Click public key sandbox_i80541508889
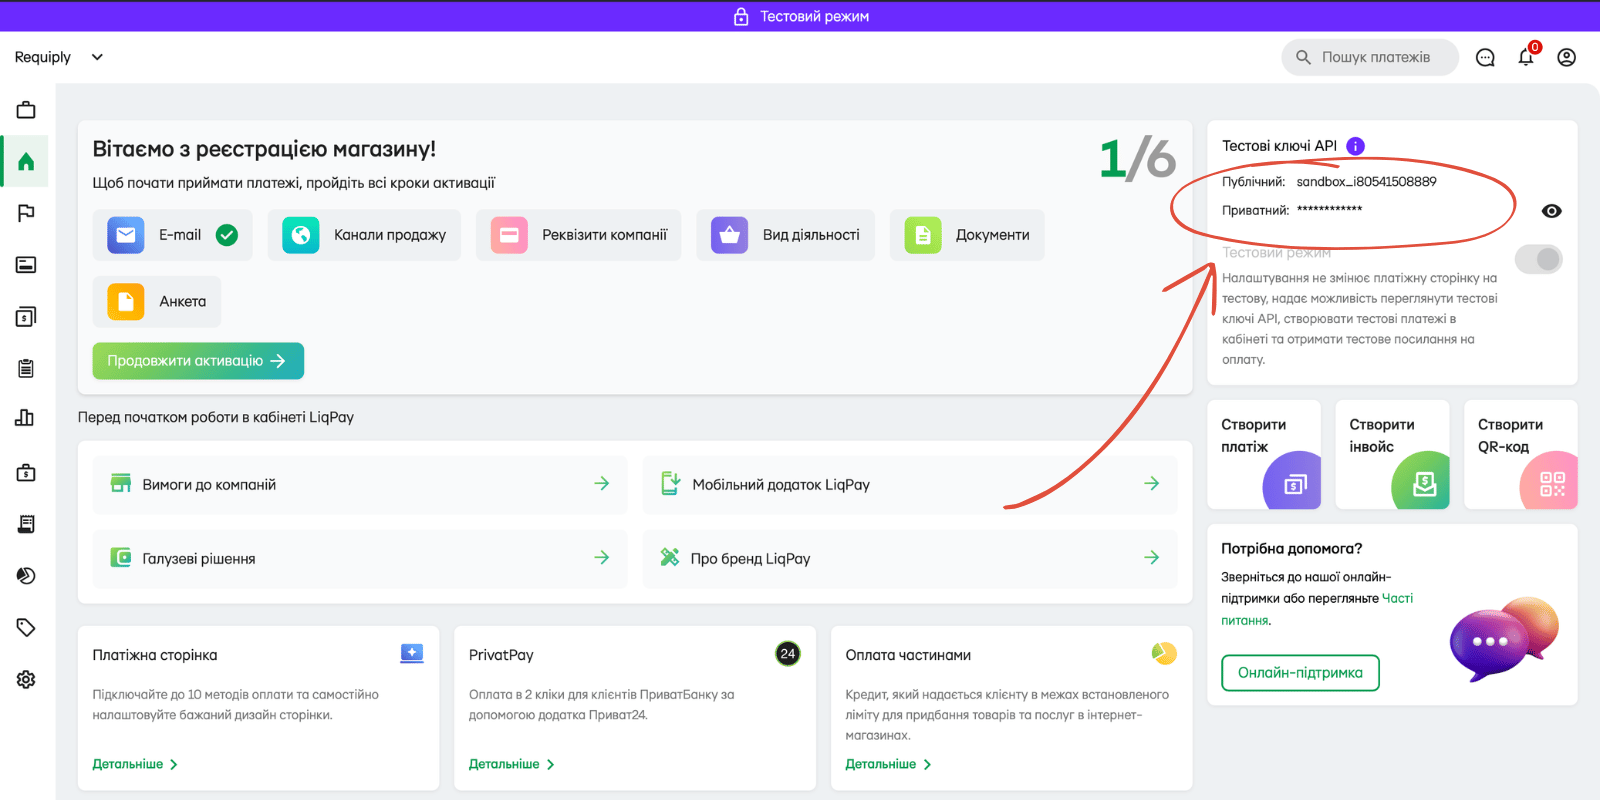1600x800 pixels. 1366,182
